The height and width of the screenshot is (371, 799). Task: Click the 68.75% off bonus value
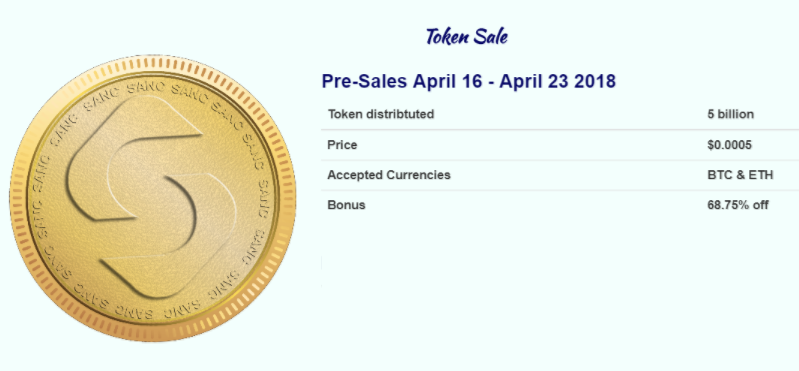(738, 205)
